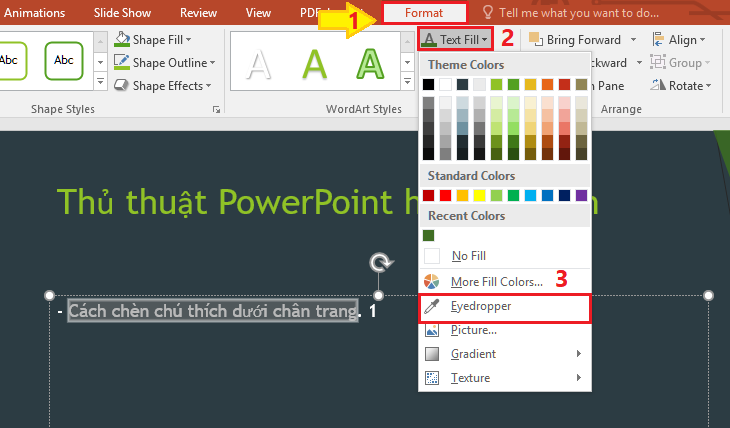This screenshot has height=428, width=730.
Task: Expand the Shape Outline dropdown arrow
Action: pos(212,62)
